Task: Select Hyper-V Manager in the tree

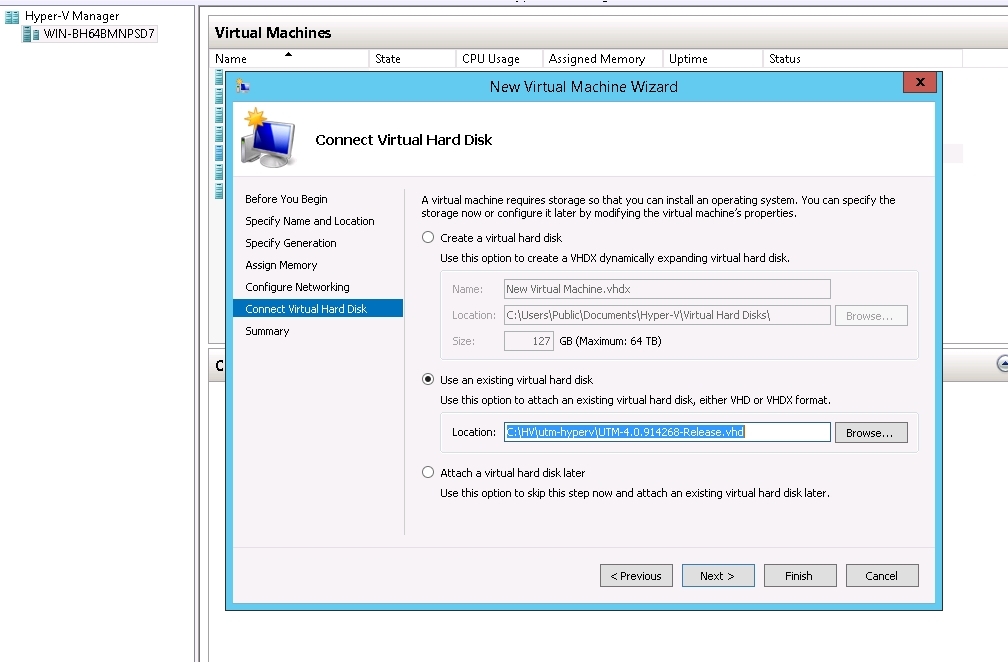Action: click(x=72, y=16)
